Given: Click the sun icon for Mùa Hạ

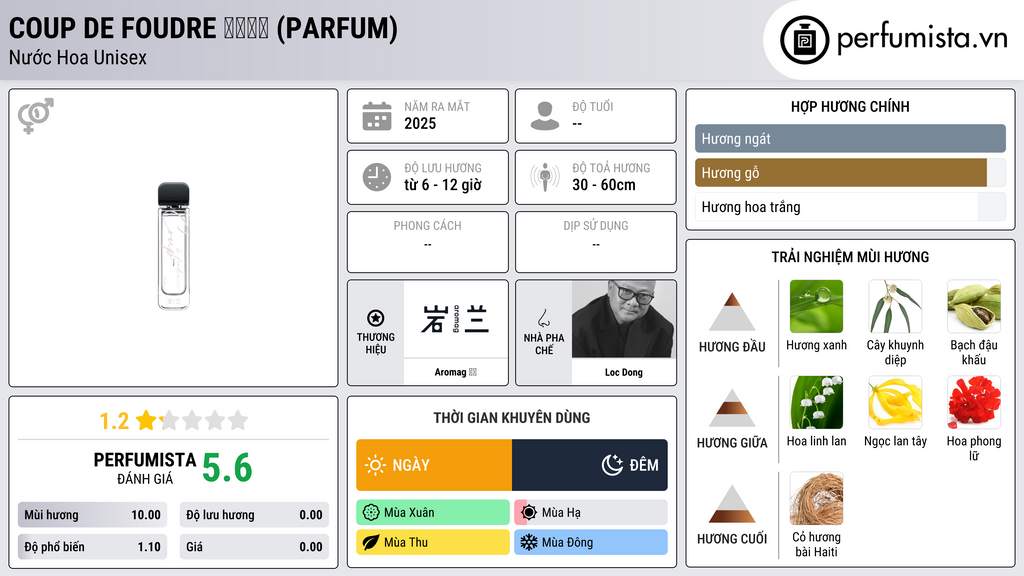Looking at the screenshot, I should click(529, 513).
